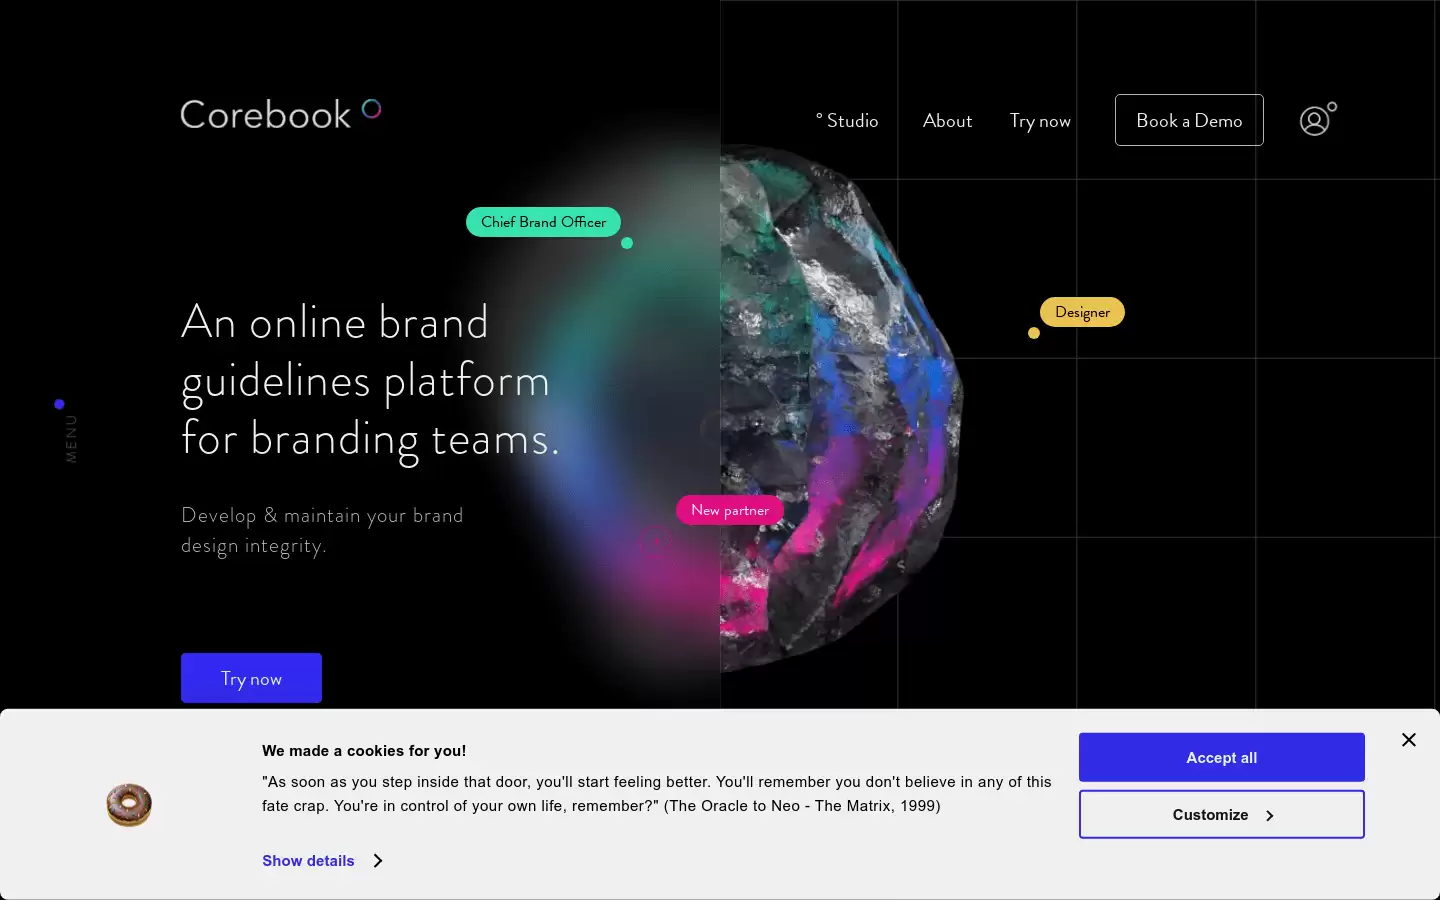
Task: Click the donut cookie image
Action: tap(129, 805)
